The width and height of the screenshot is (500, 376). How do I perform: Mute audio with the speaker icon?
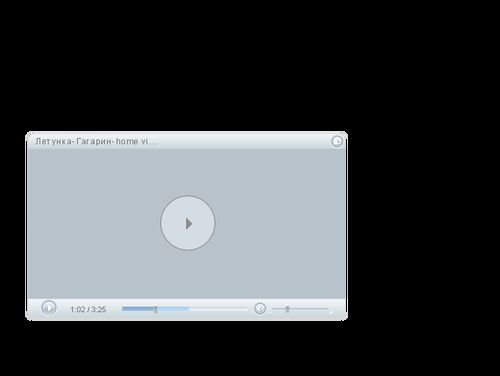point(260,309)
